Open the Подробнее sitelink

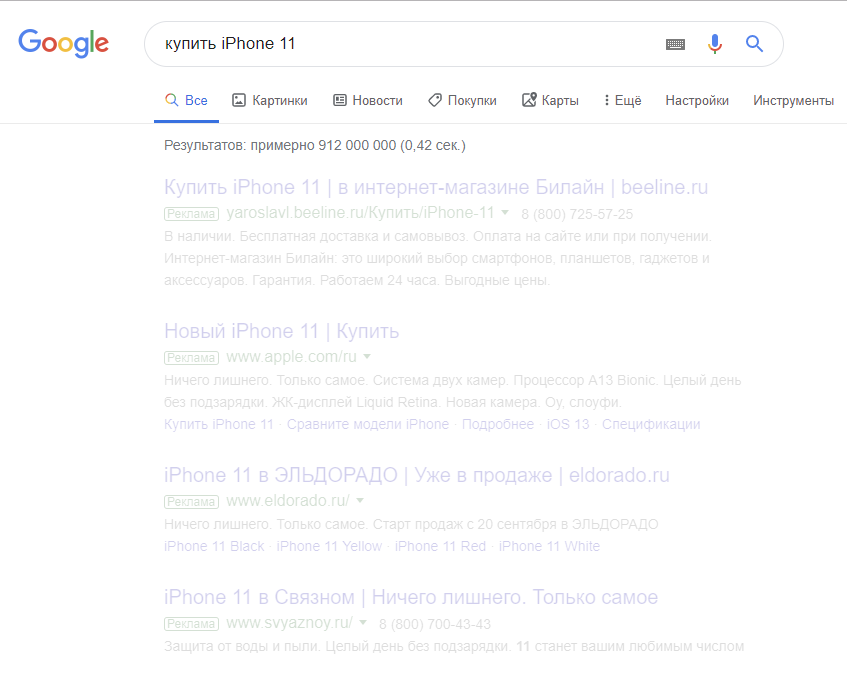coord(498,424)
